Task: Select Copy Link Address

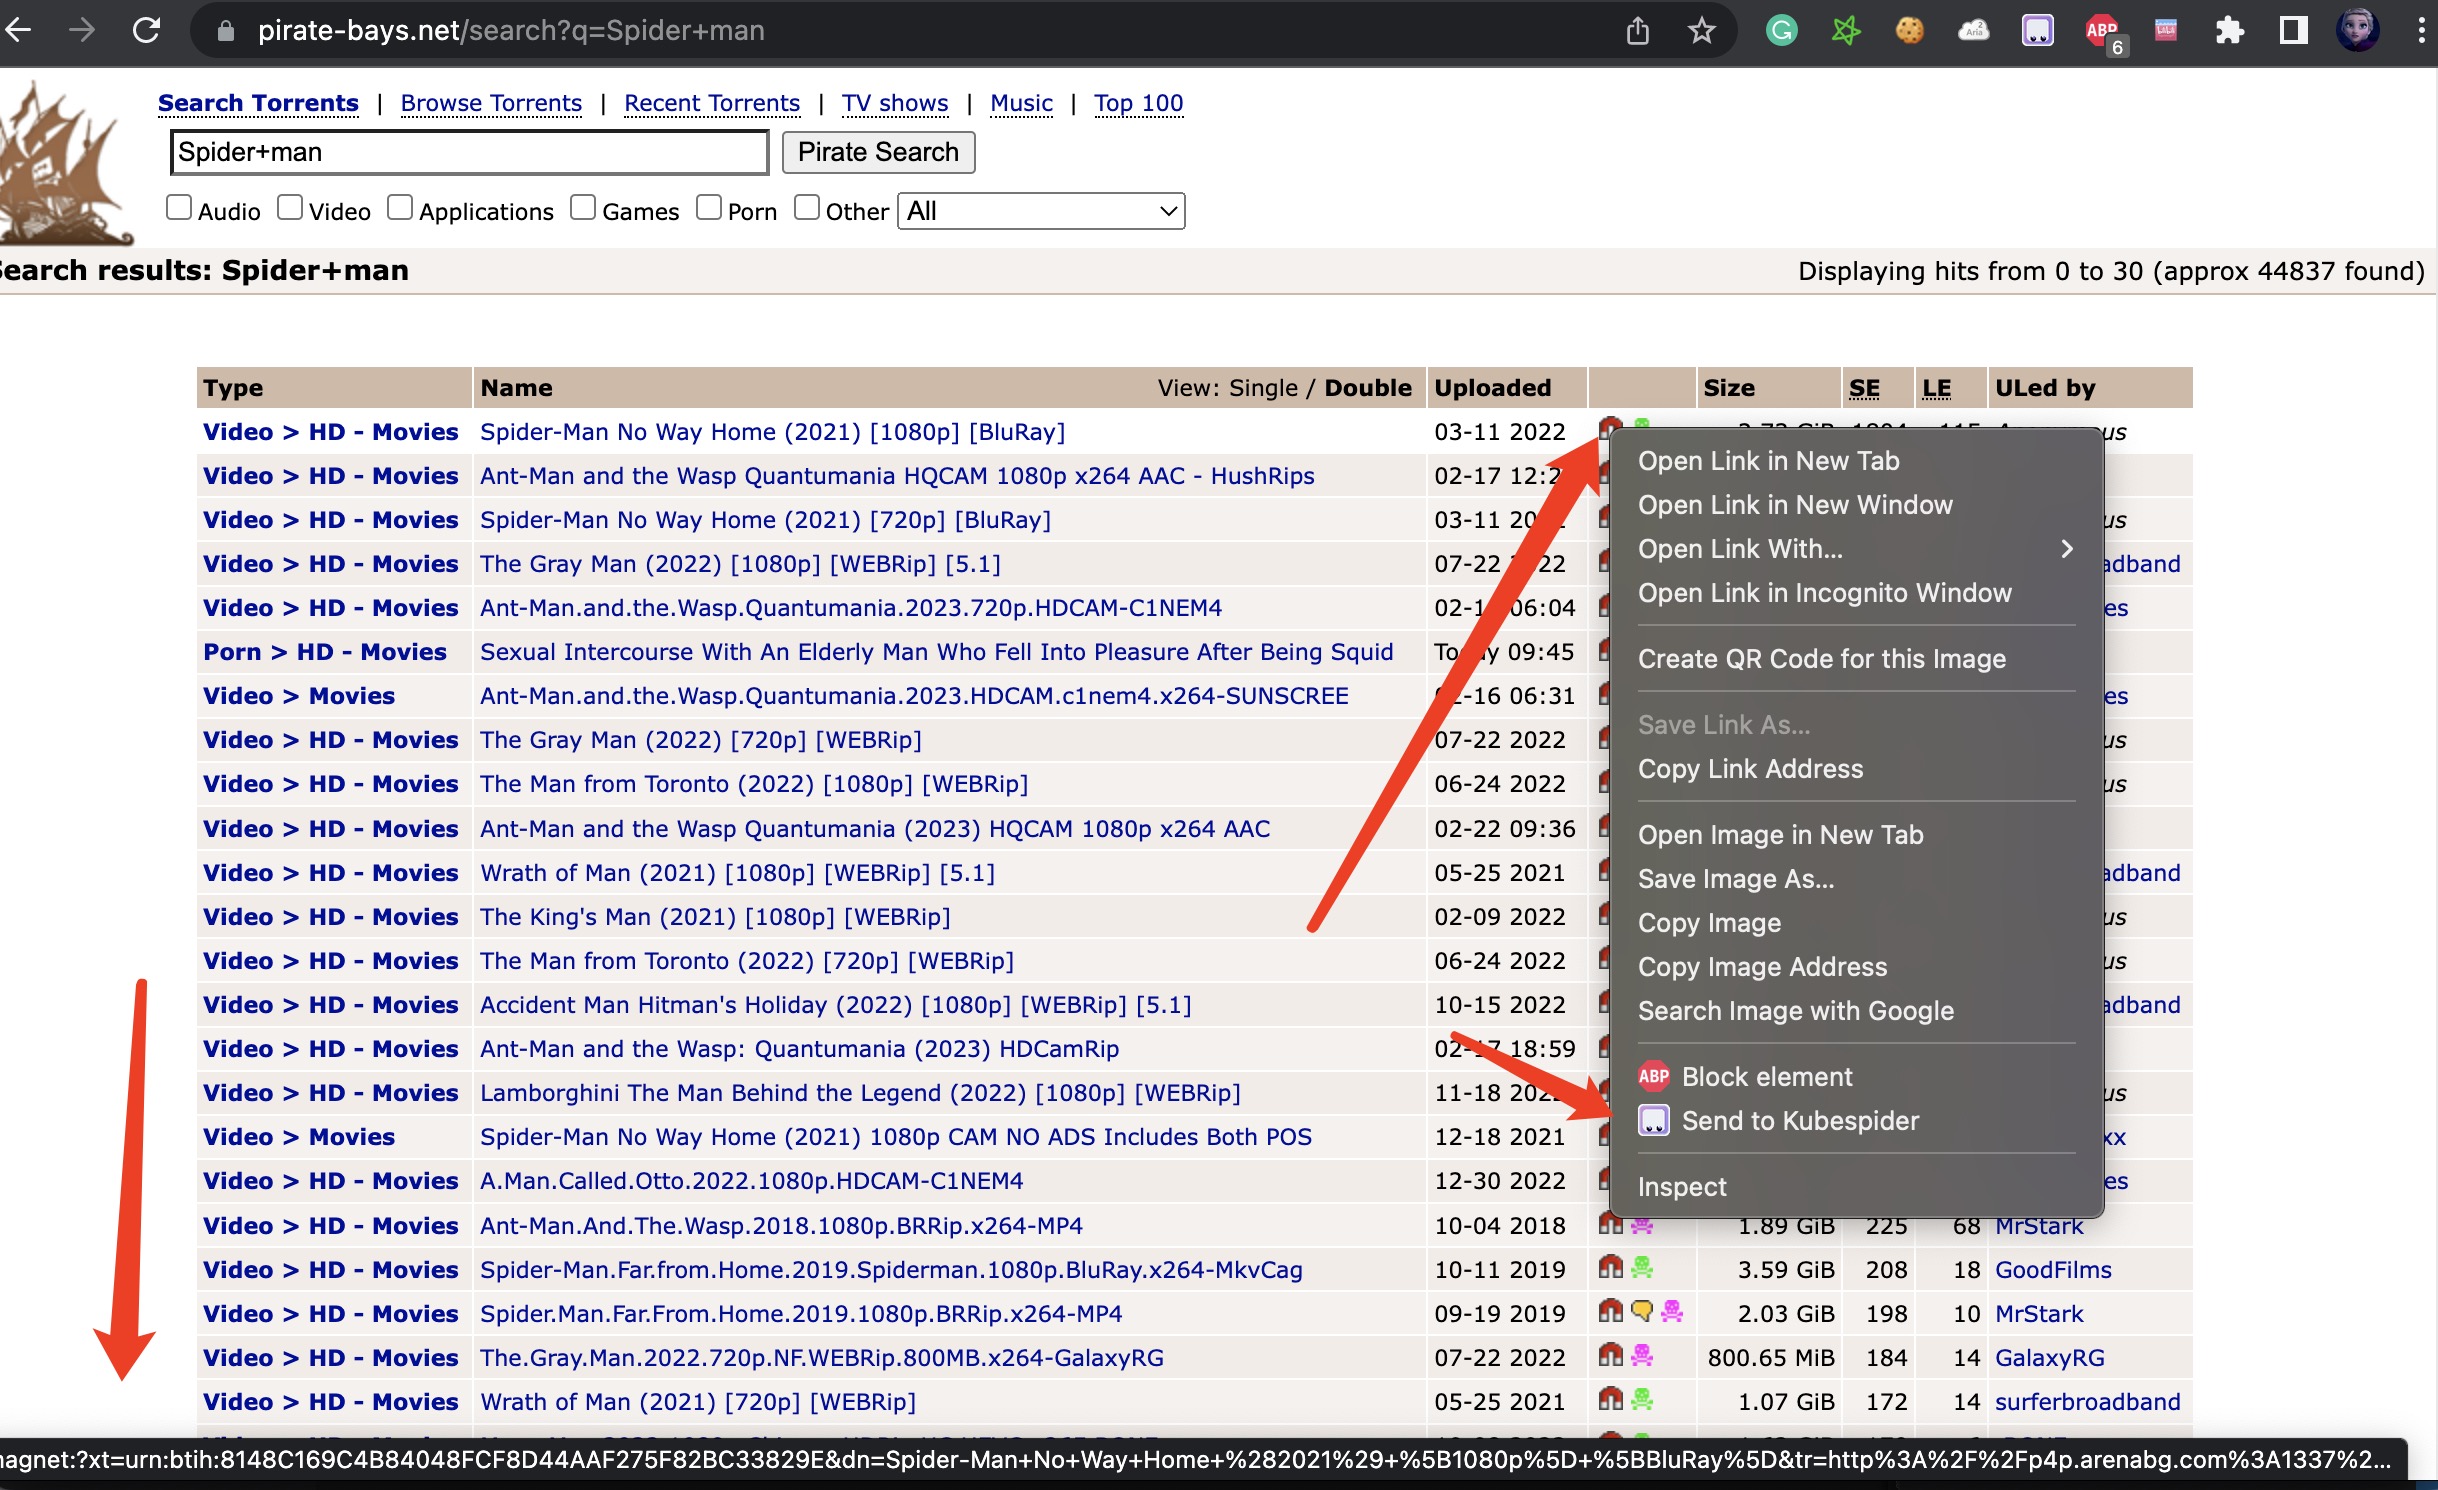Action: click(1856, 769)
